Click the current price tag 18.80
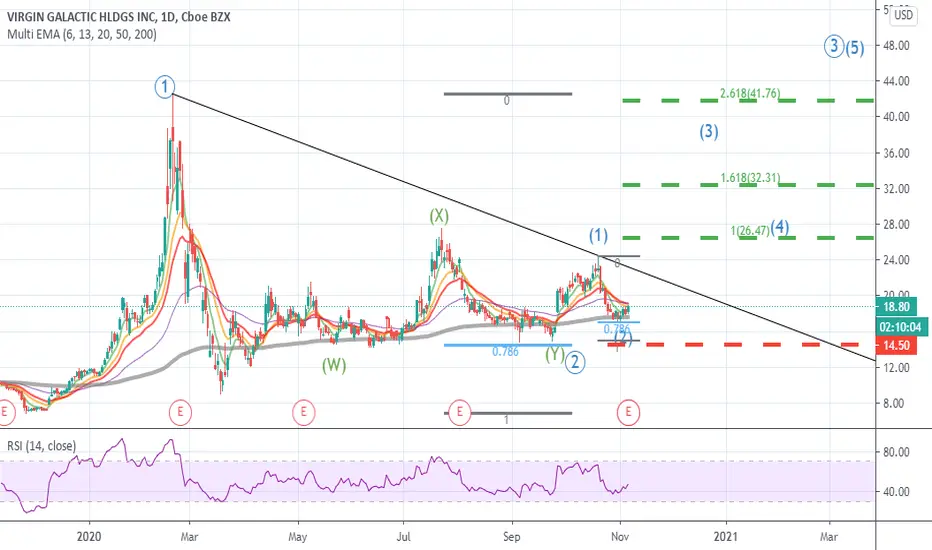932x550 pixels. click(896, 307)
